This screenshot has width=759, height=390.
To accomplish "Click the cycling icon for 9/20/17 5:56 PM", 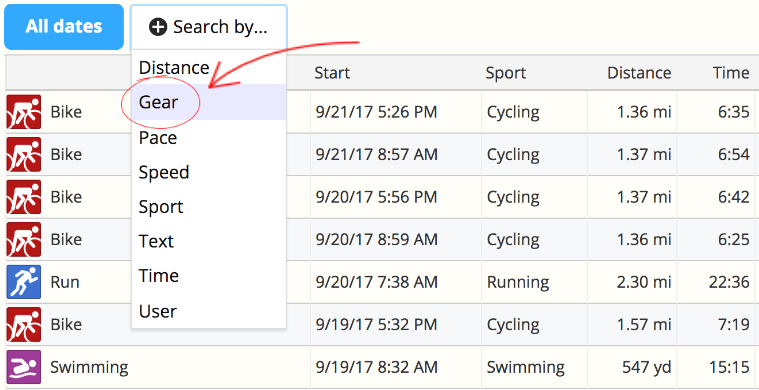I will (24, 197).
